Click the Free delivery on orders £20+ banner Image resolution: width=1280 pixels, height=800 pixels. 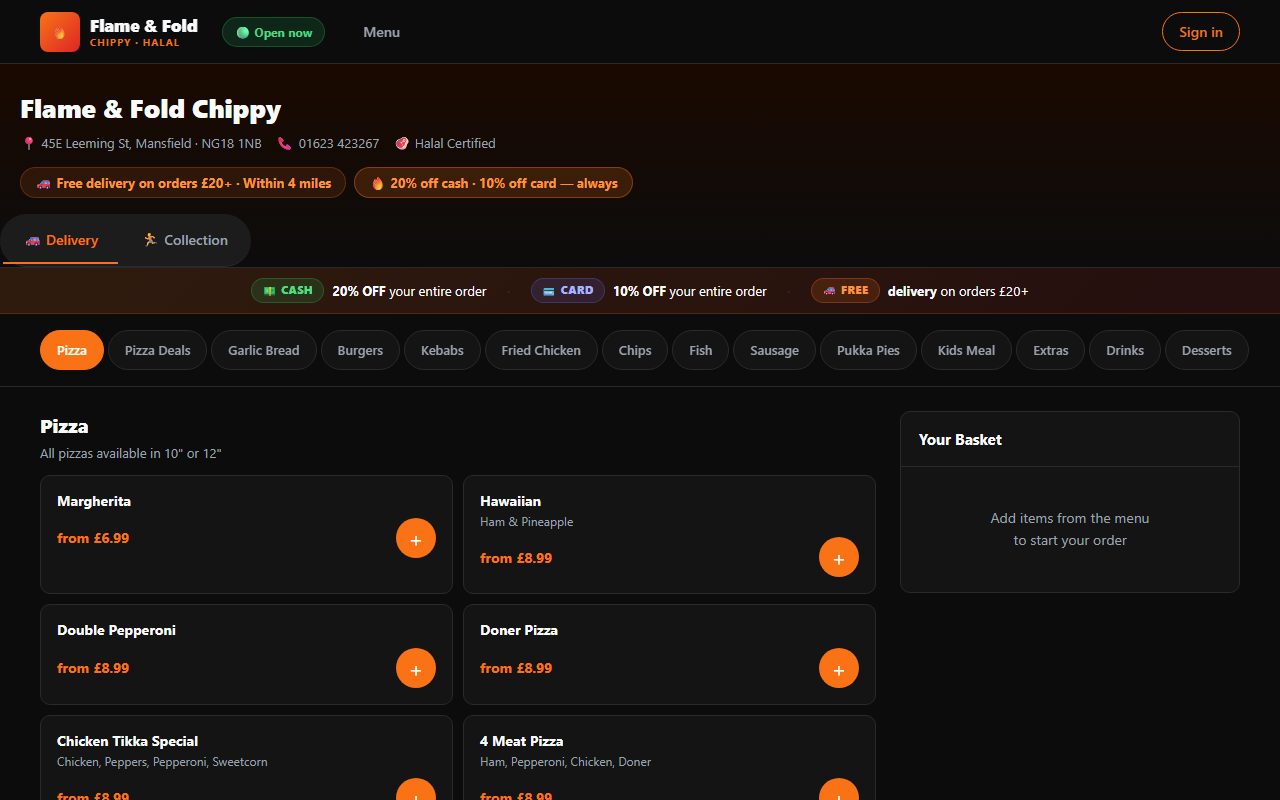183,183
